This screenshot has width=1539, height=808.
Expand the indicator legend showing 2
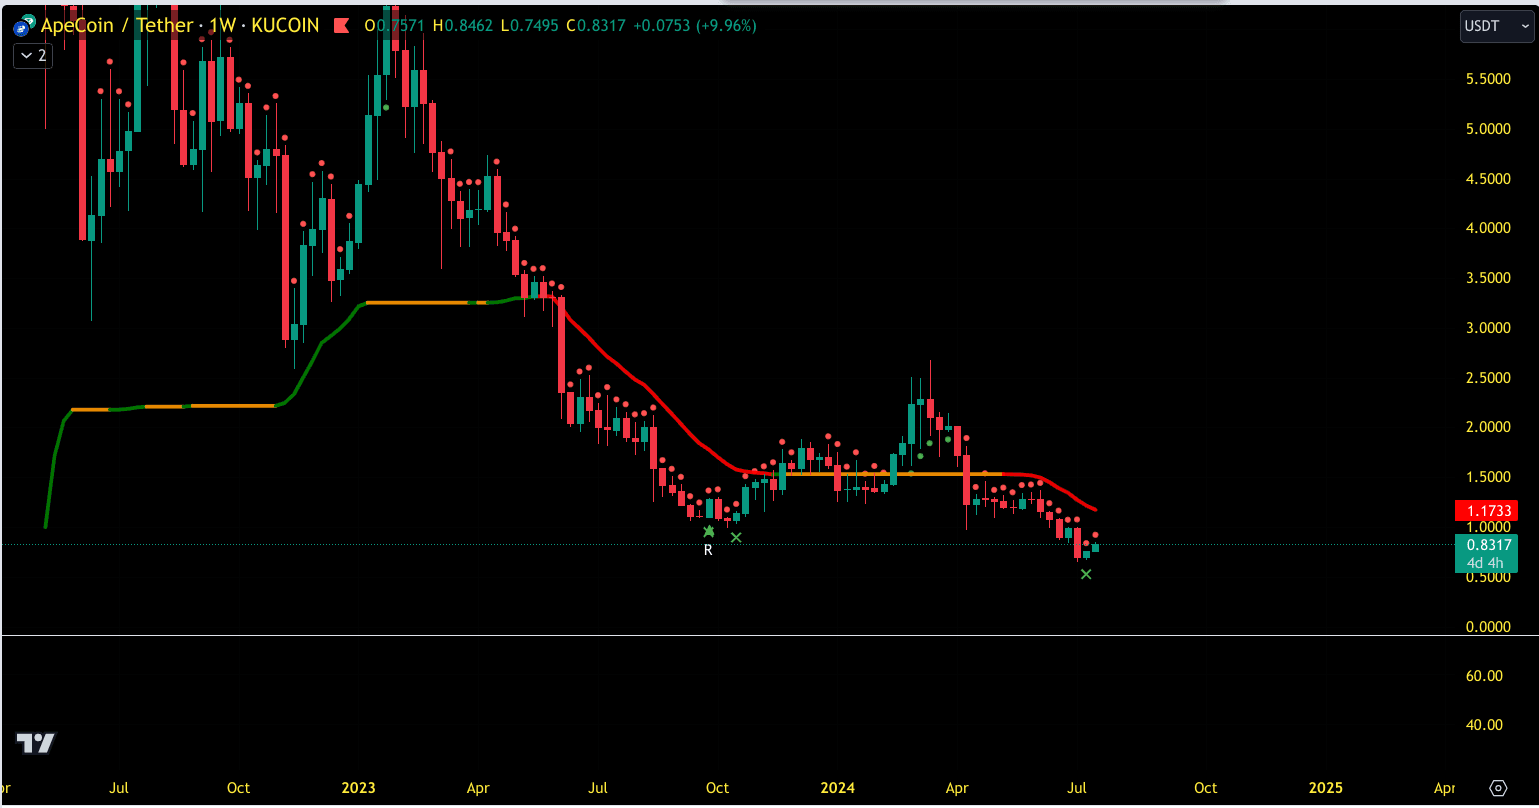click(x=32, y=56)
